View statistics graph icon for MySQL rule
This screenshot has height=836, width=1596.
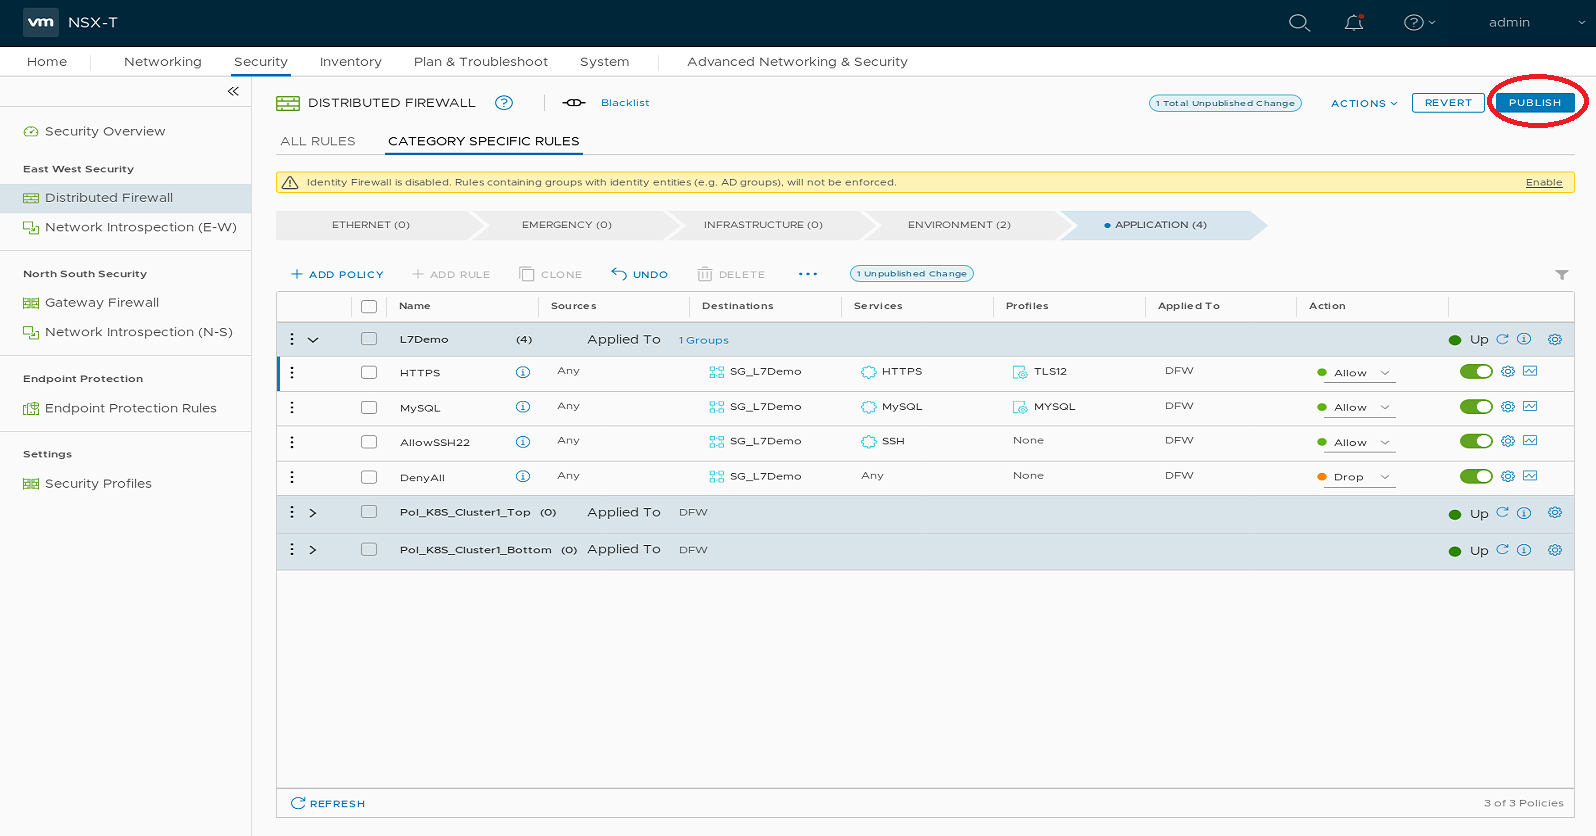pos(1530,406)
